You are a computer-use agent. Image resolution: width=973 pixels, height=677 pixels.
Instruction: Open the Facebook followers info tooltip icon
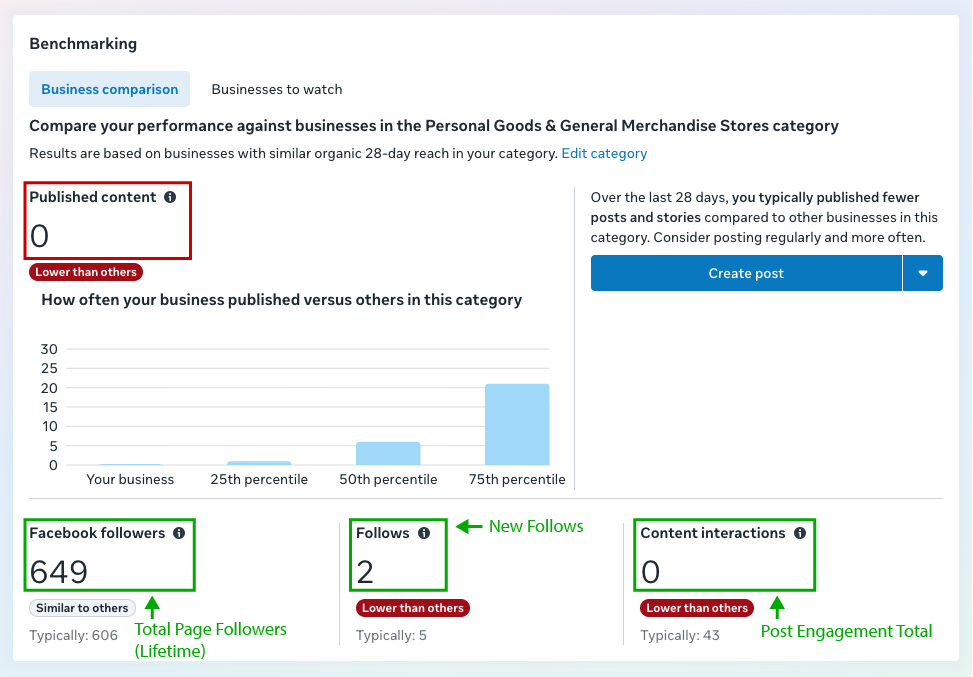coord(179,534)
